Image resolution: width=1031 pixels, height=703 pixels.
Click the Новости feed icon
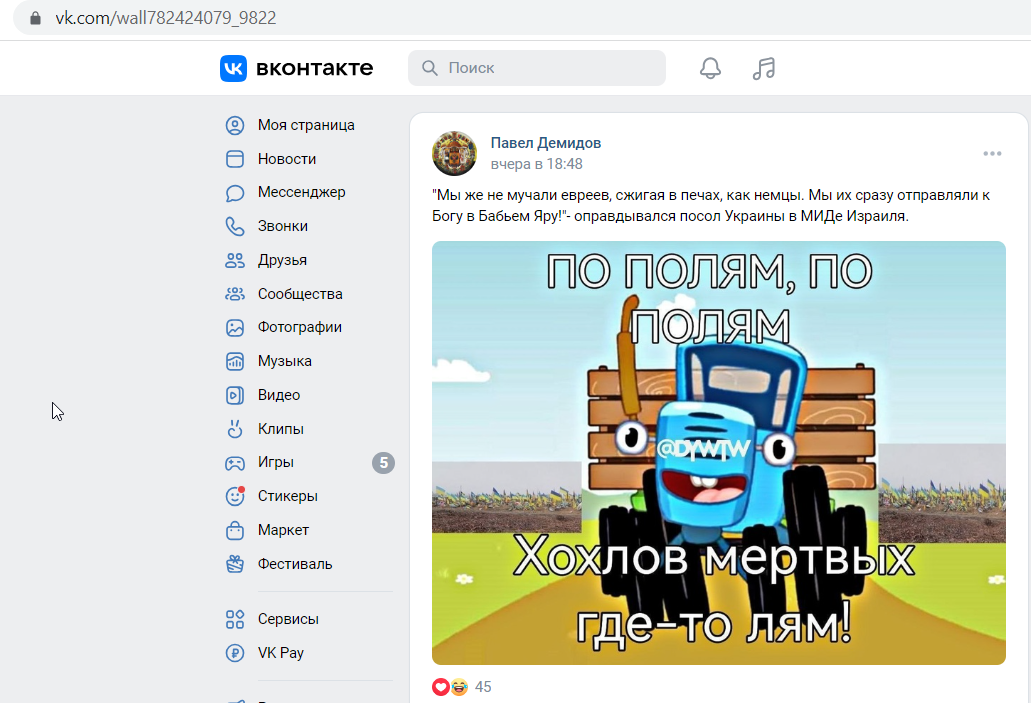tap(235, 159)
